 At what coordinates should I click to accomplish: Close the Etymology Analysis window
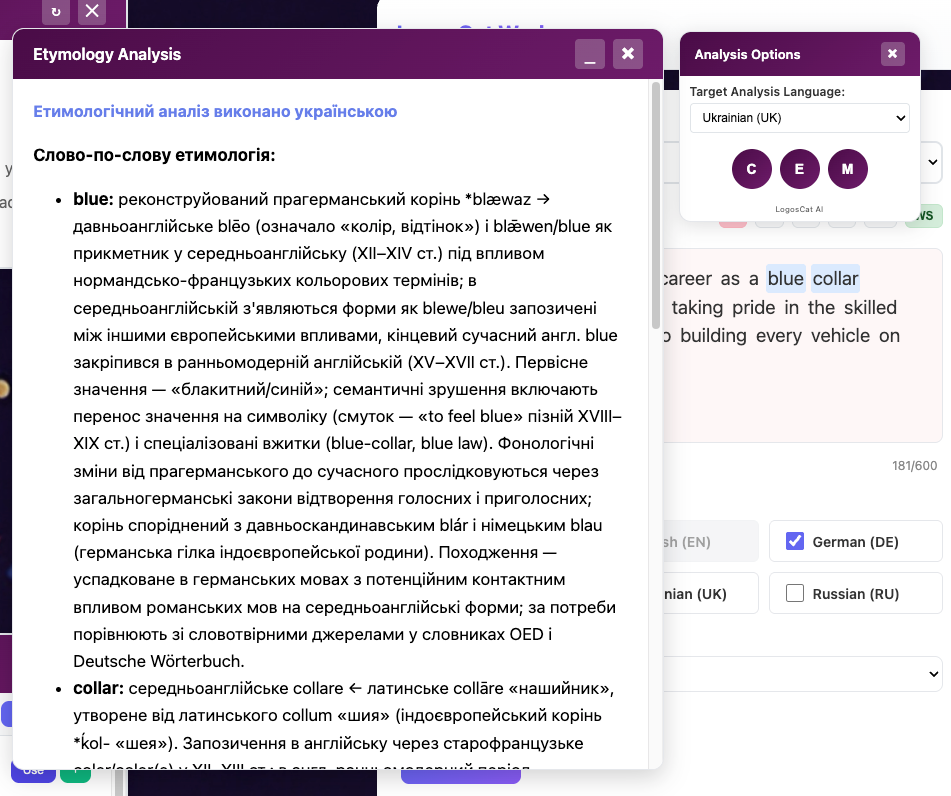[627, 54]
